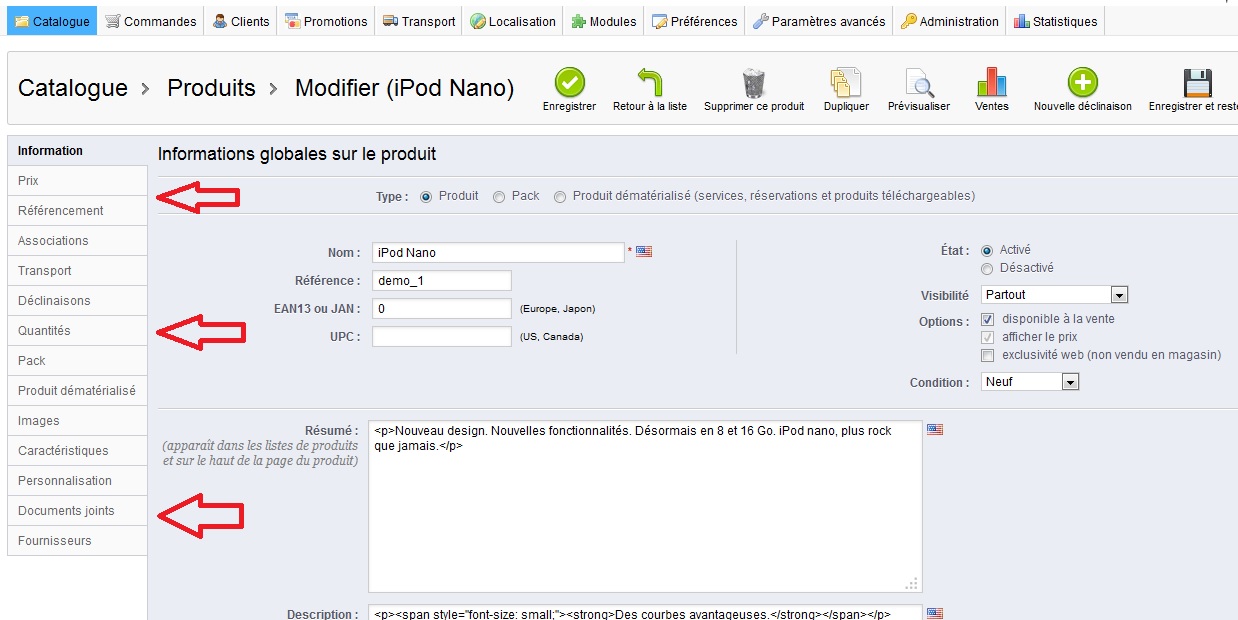Select the Déclinaisons side tab
This screenshot has width=1238, height=620.
77,301
